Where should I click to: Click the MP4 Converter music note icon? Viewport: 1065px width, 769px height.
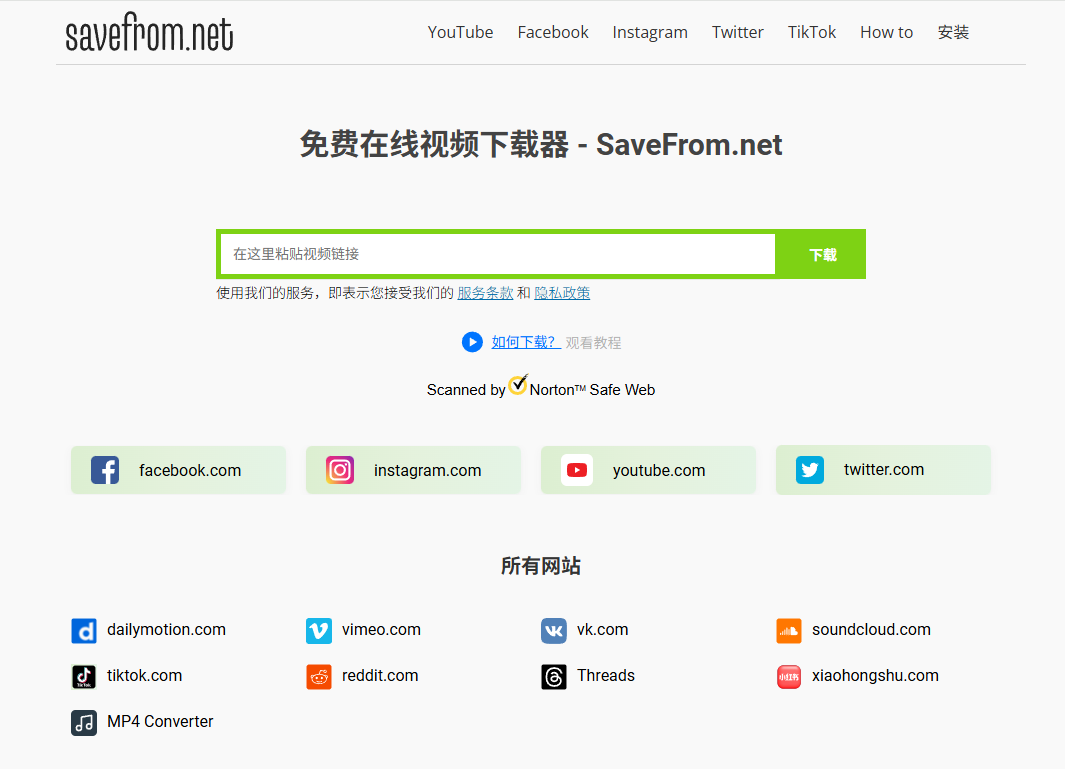[x=84, y=723]
